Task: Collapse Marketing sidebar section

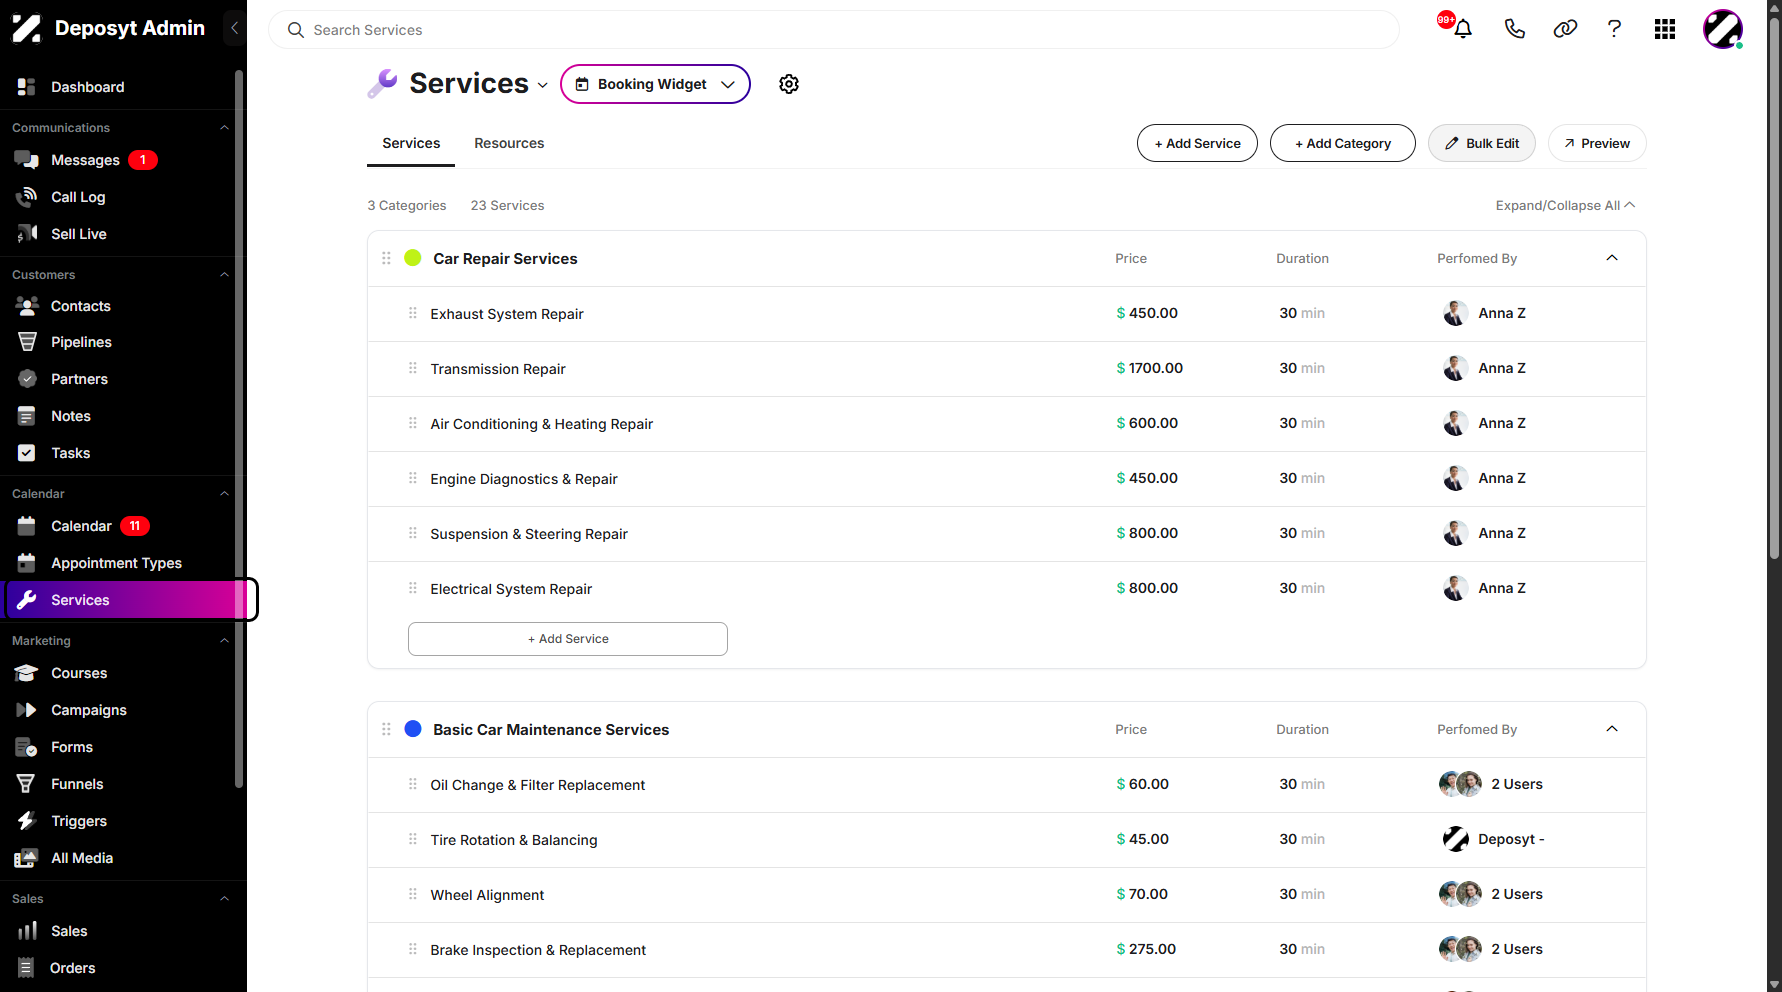Action: click(224, 641)
